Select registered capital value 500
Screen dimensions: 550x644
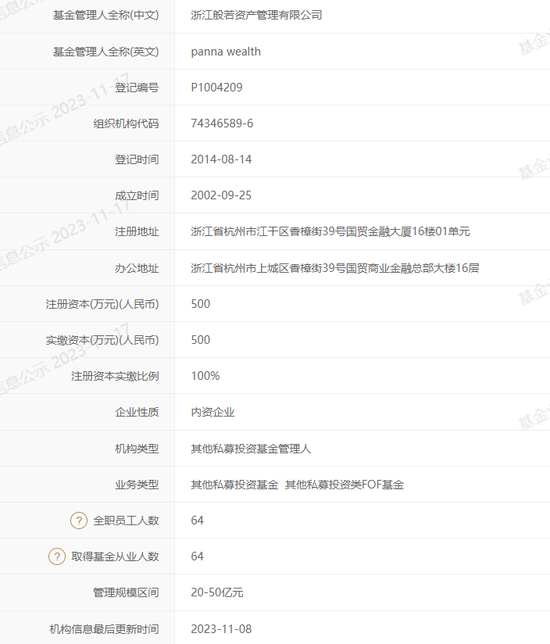[200, 304]
